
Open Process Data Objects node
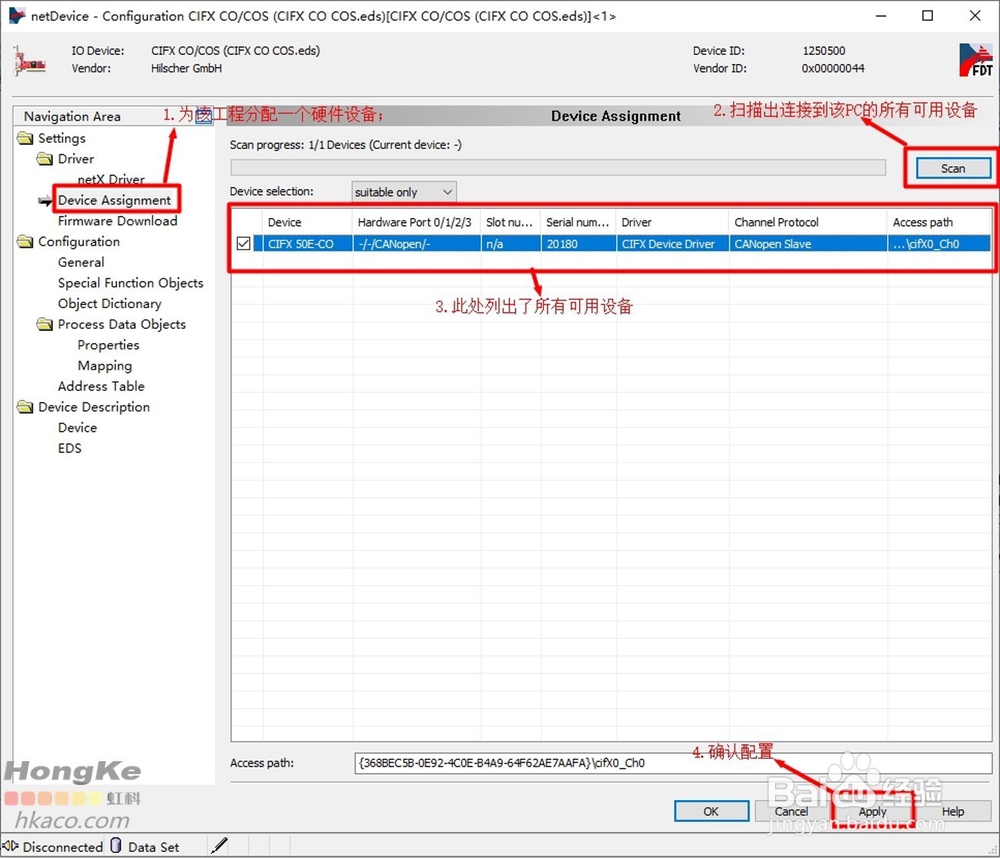tap(122, 324)
